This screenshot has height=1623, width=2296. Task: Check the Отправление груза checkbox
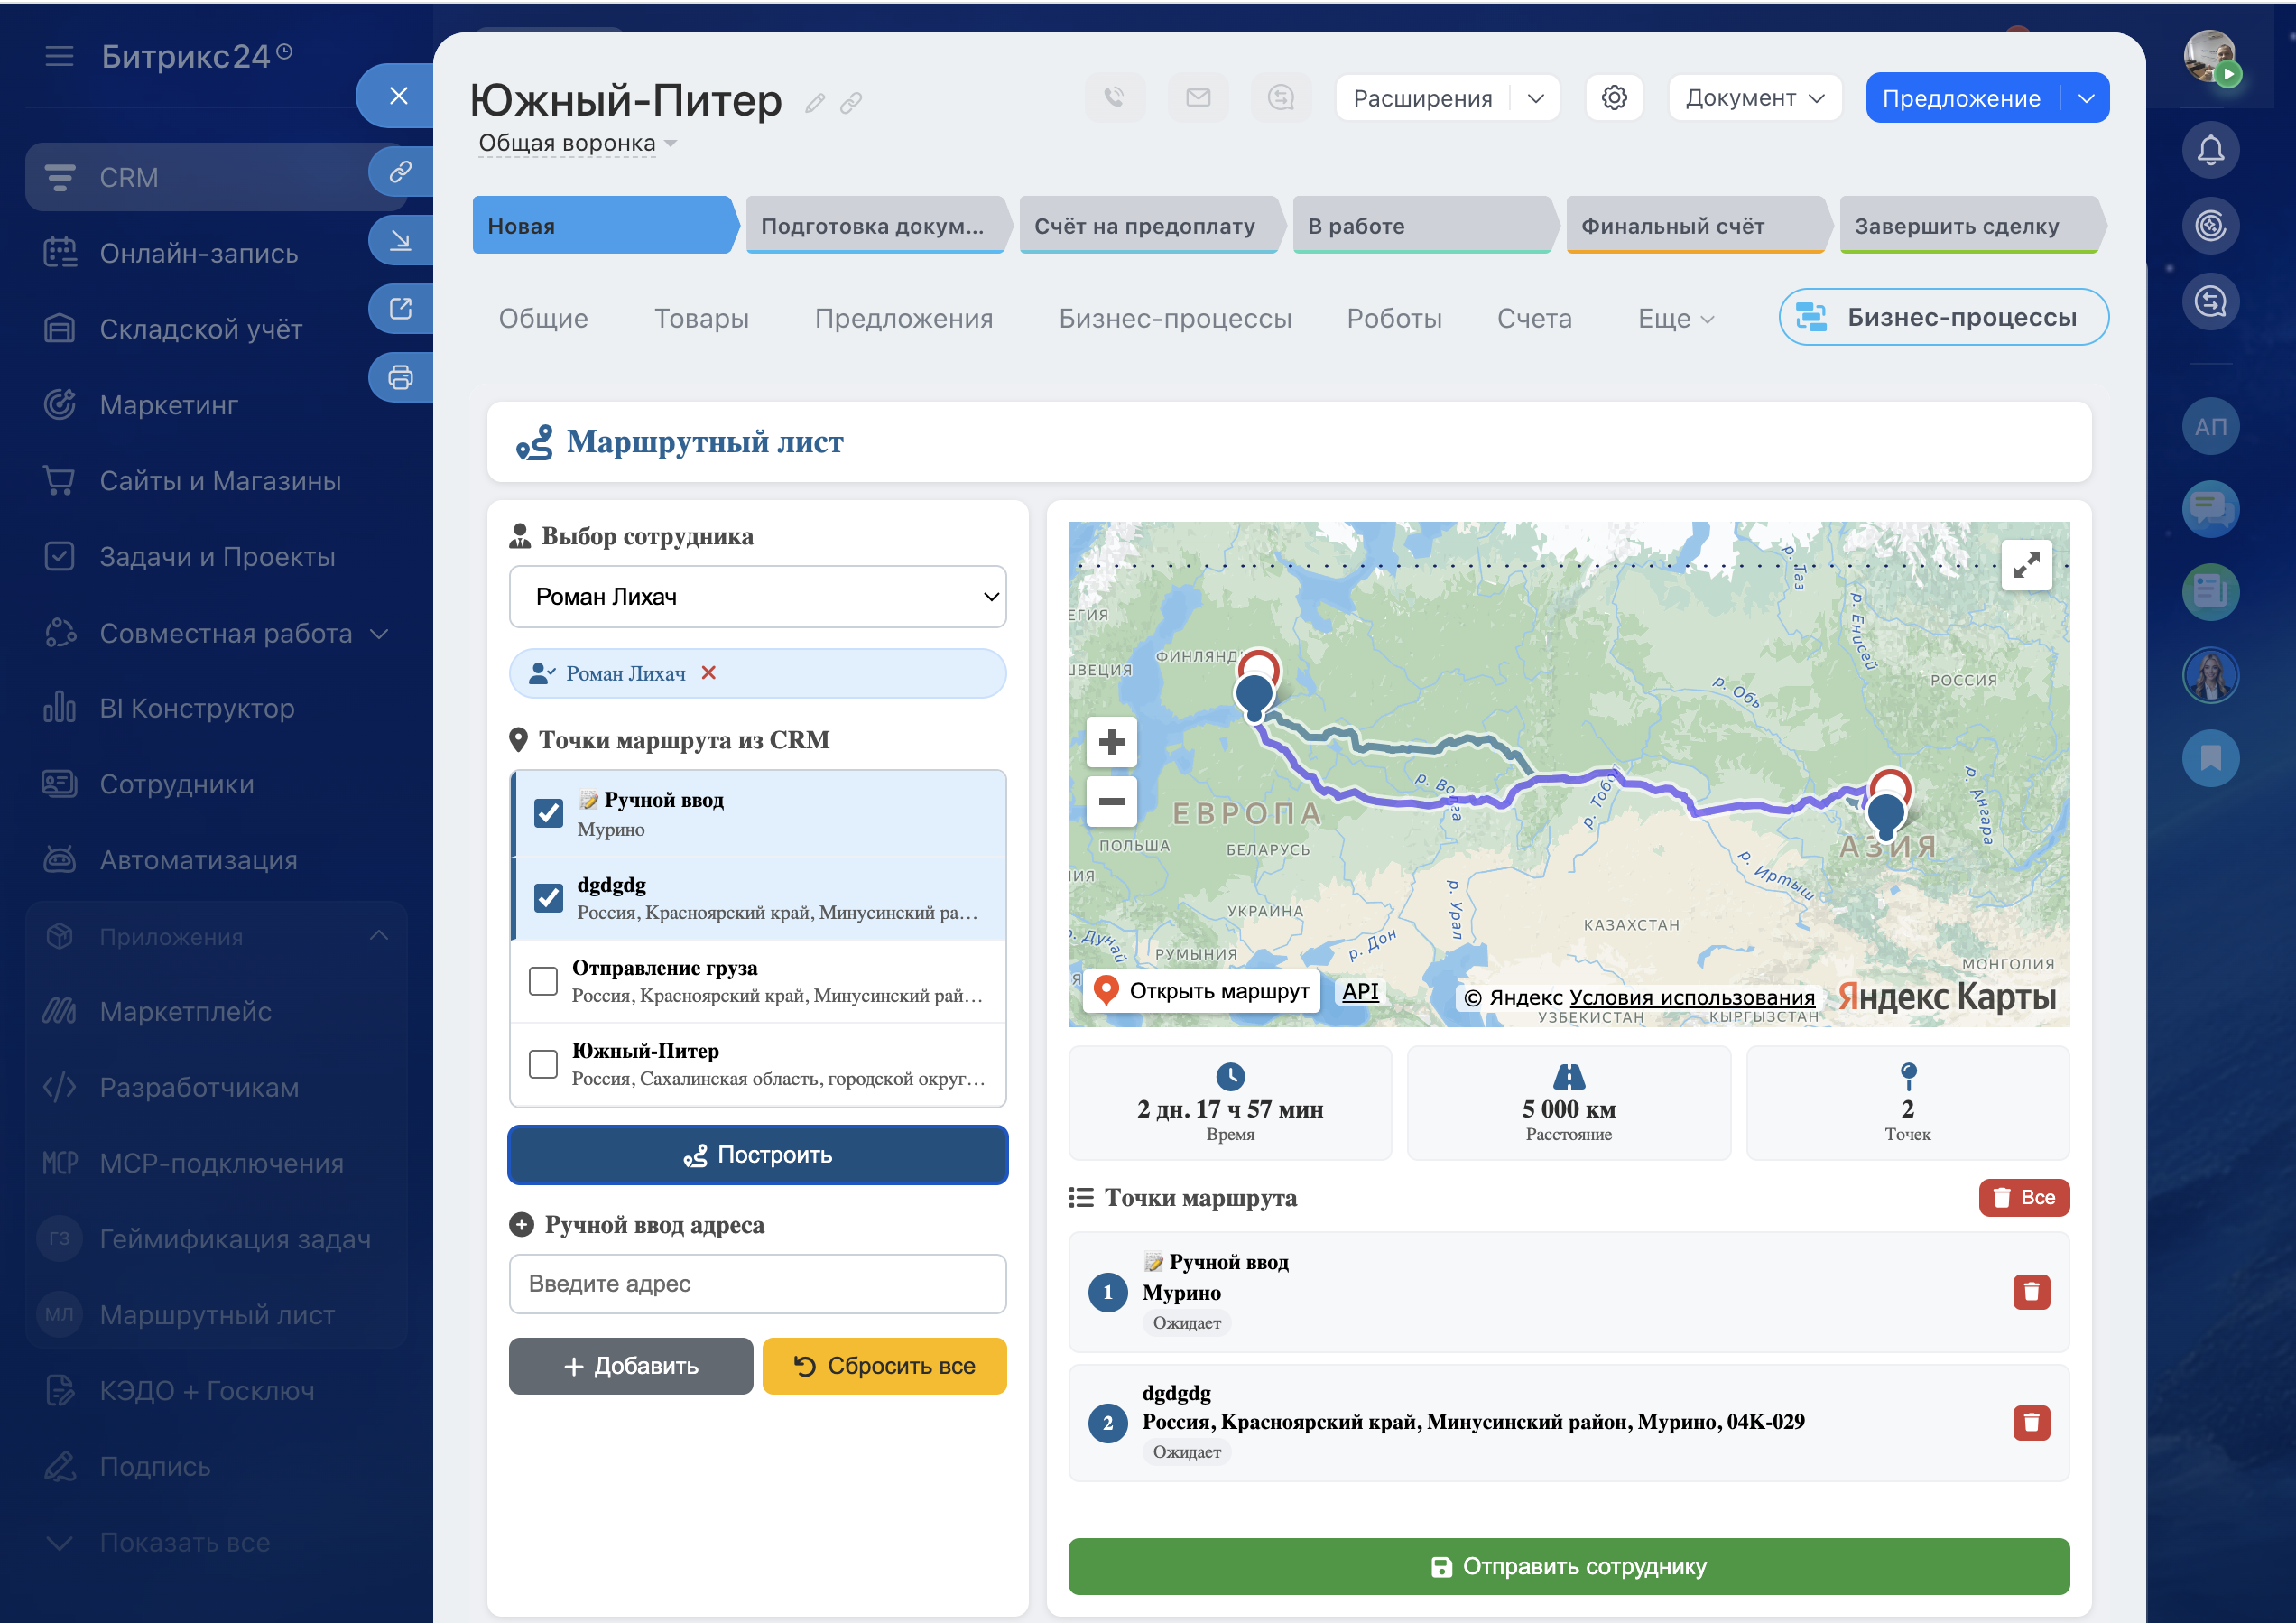point(543,981)
